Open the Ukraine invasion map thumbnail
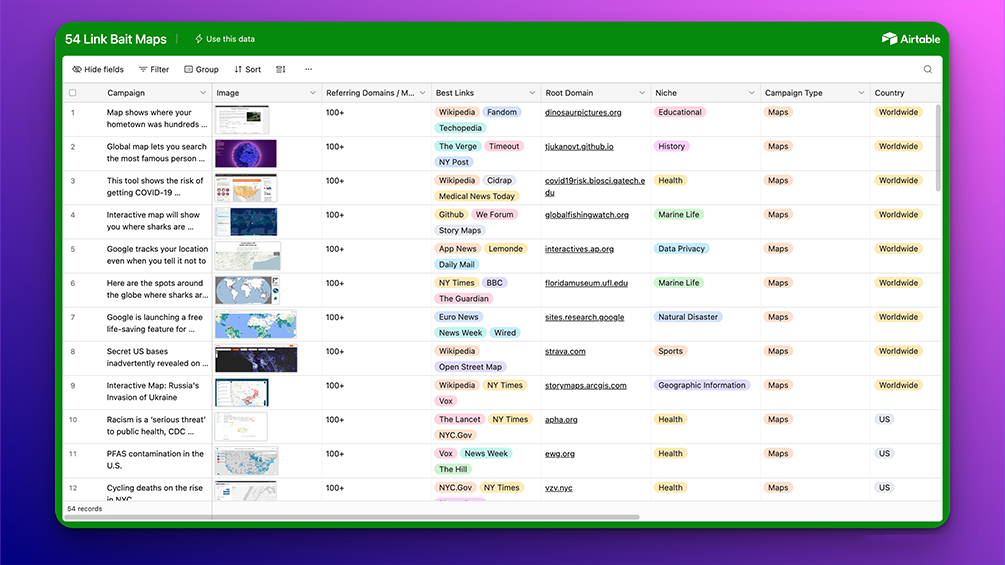 (242, 392)
